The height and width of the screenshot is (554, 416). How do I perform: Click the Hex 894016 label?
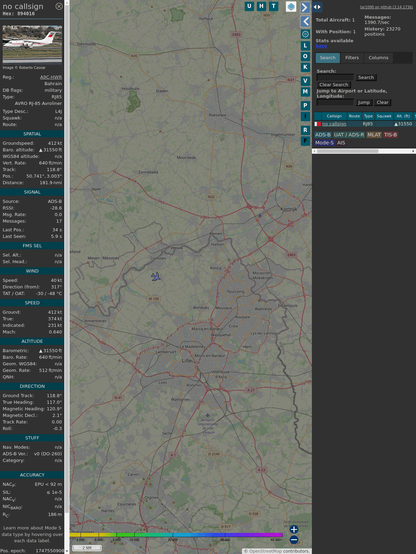pos(19,14)
